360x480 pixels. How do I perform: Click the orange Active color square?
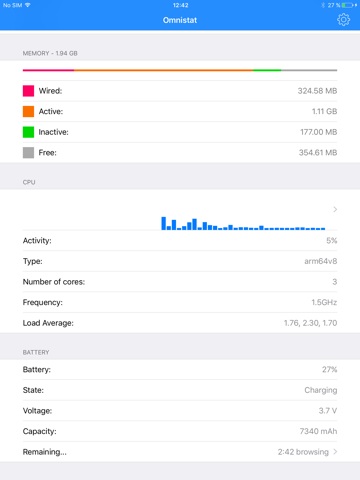(28, 111)
